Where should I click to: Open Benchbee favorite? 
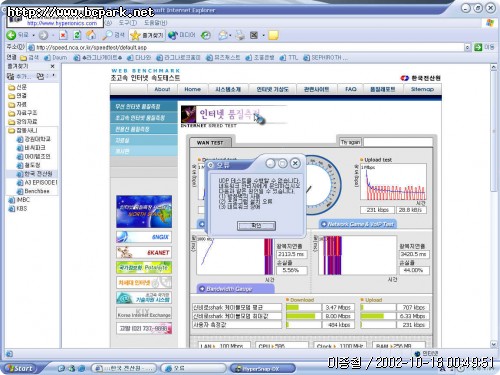(x=33, y=191)
